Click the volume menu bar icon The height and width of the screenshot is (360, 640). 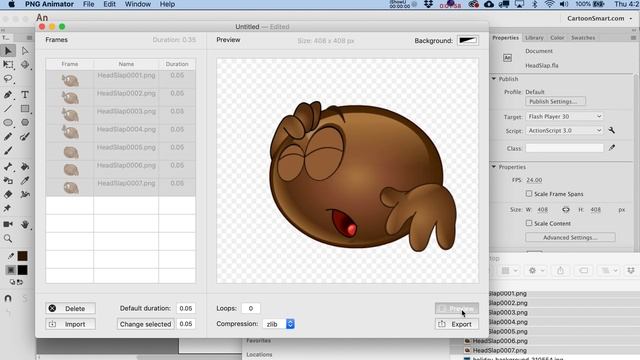point(564,4)
